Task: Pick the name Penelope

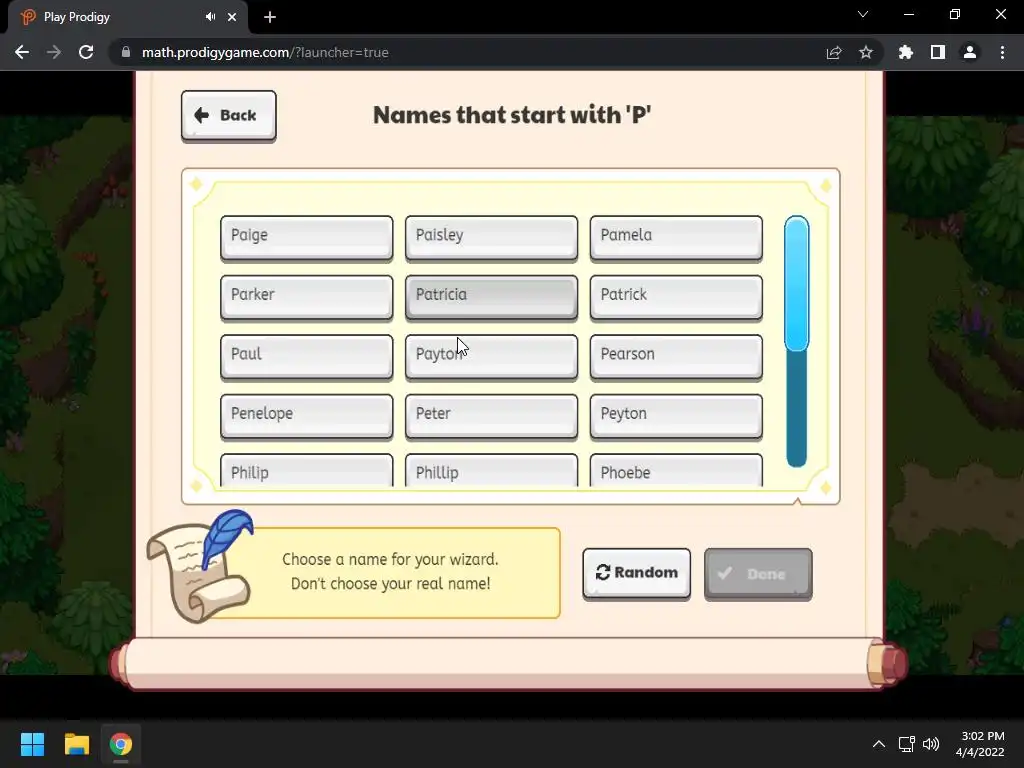Action: 306,416
